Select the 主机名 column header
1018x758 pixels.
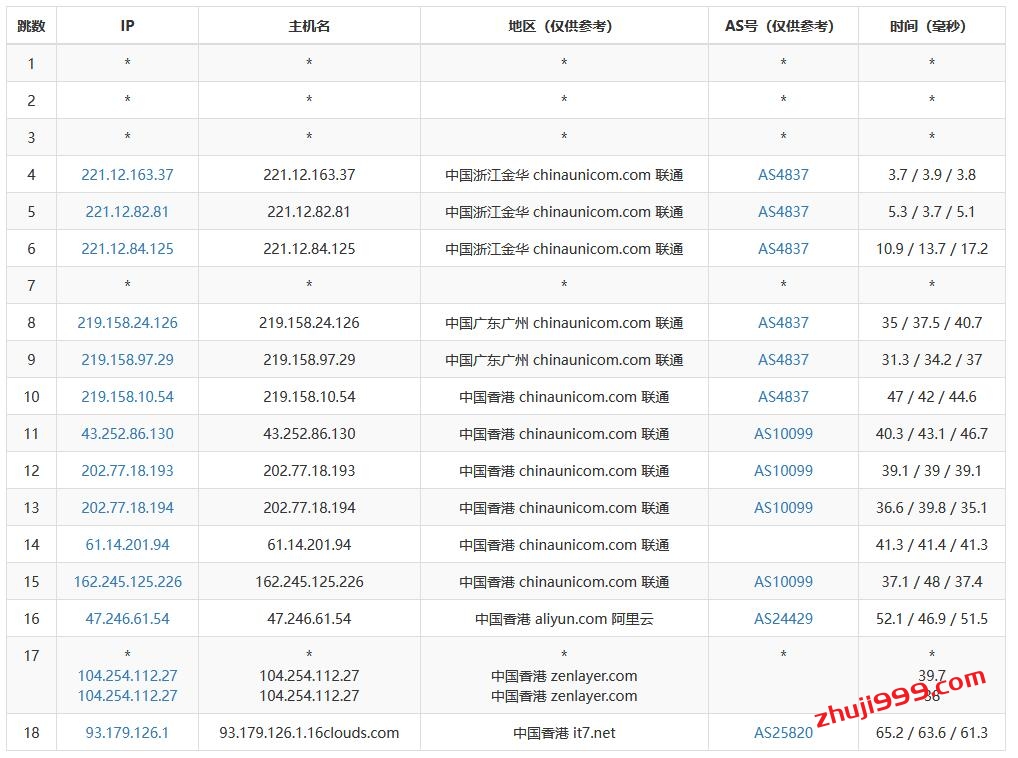[309, 26]
